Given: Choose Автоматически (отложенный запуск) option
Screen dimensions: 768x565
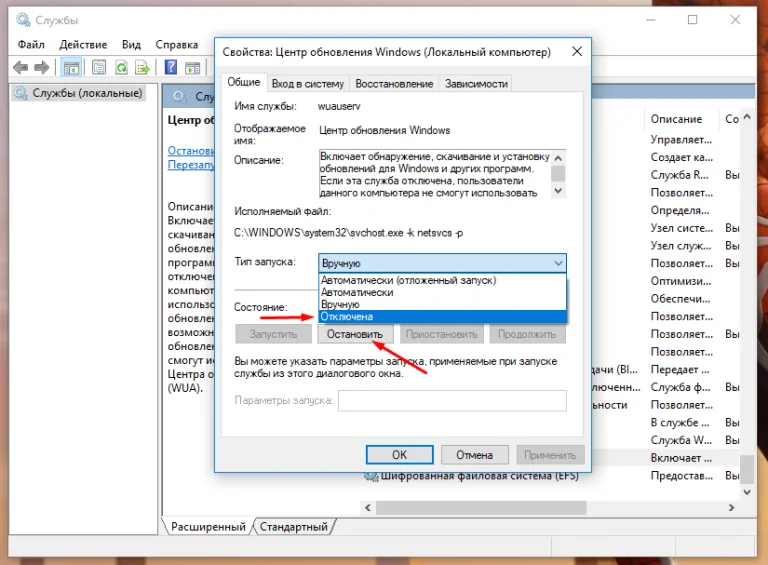Looking at the screenshot, I should tap(442, 280).
